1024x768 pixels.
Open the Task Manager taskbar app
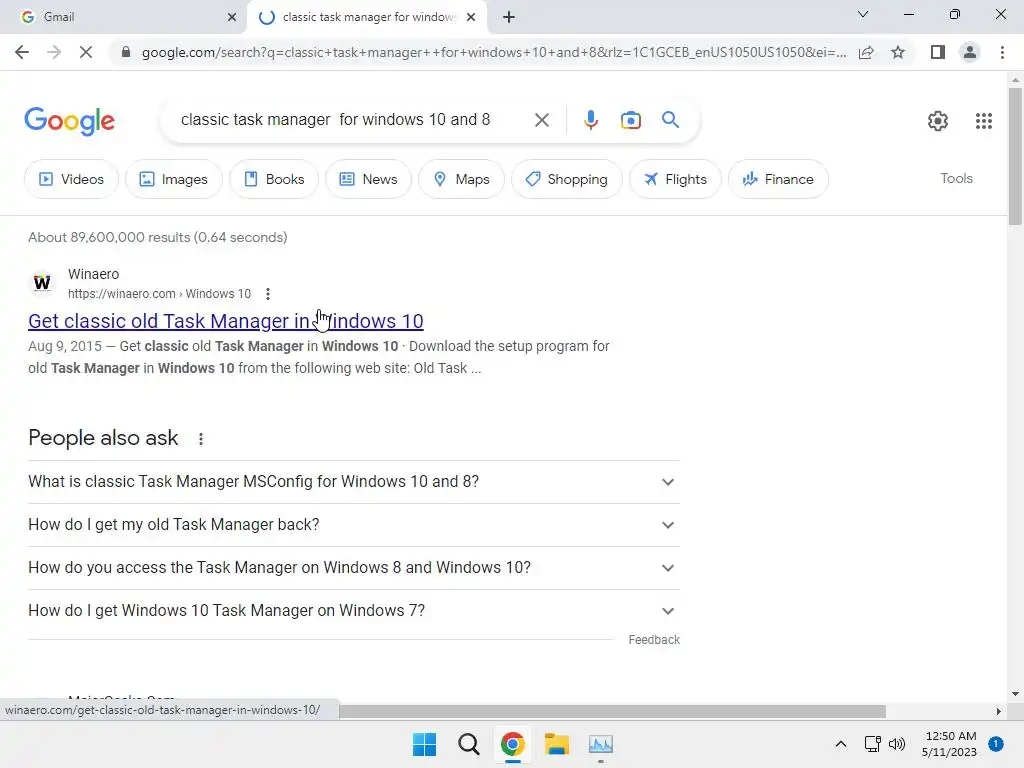pyautogui.click(x=601, y=744)
